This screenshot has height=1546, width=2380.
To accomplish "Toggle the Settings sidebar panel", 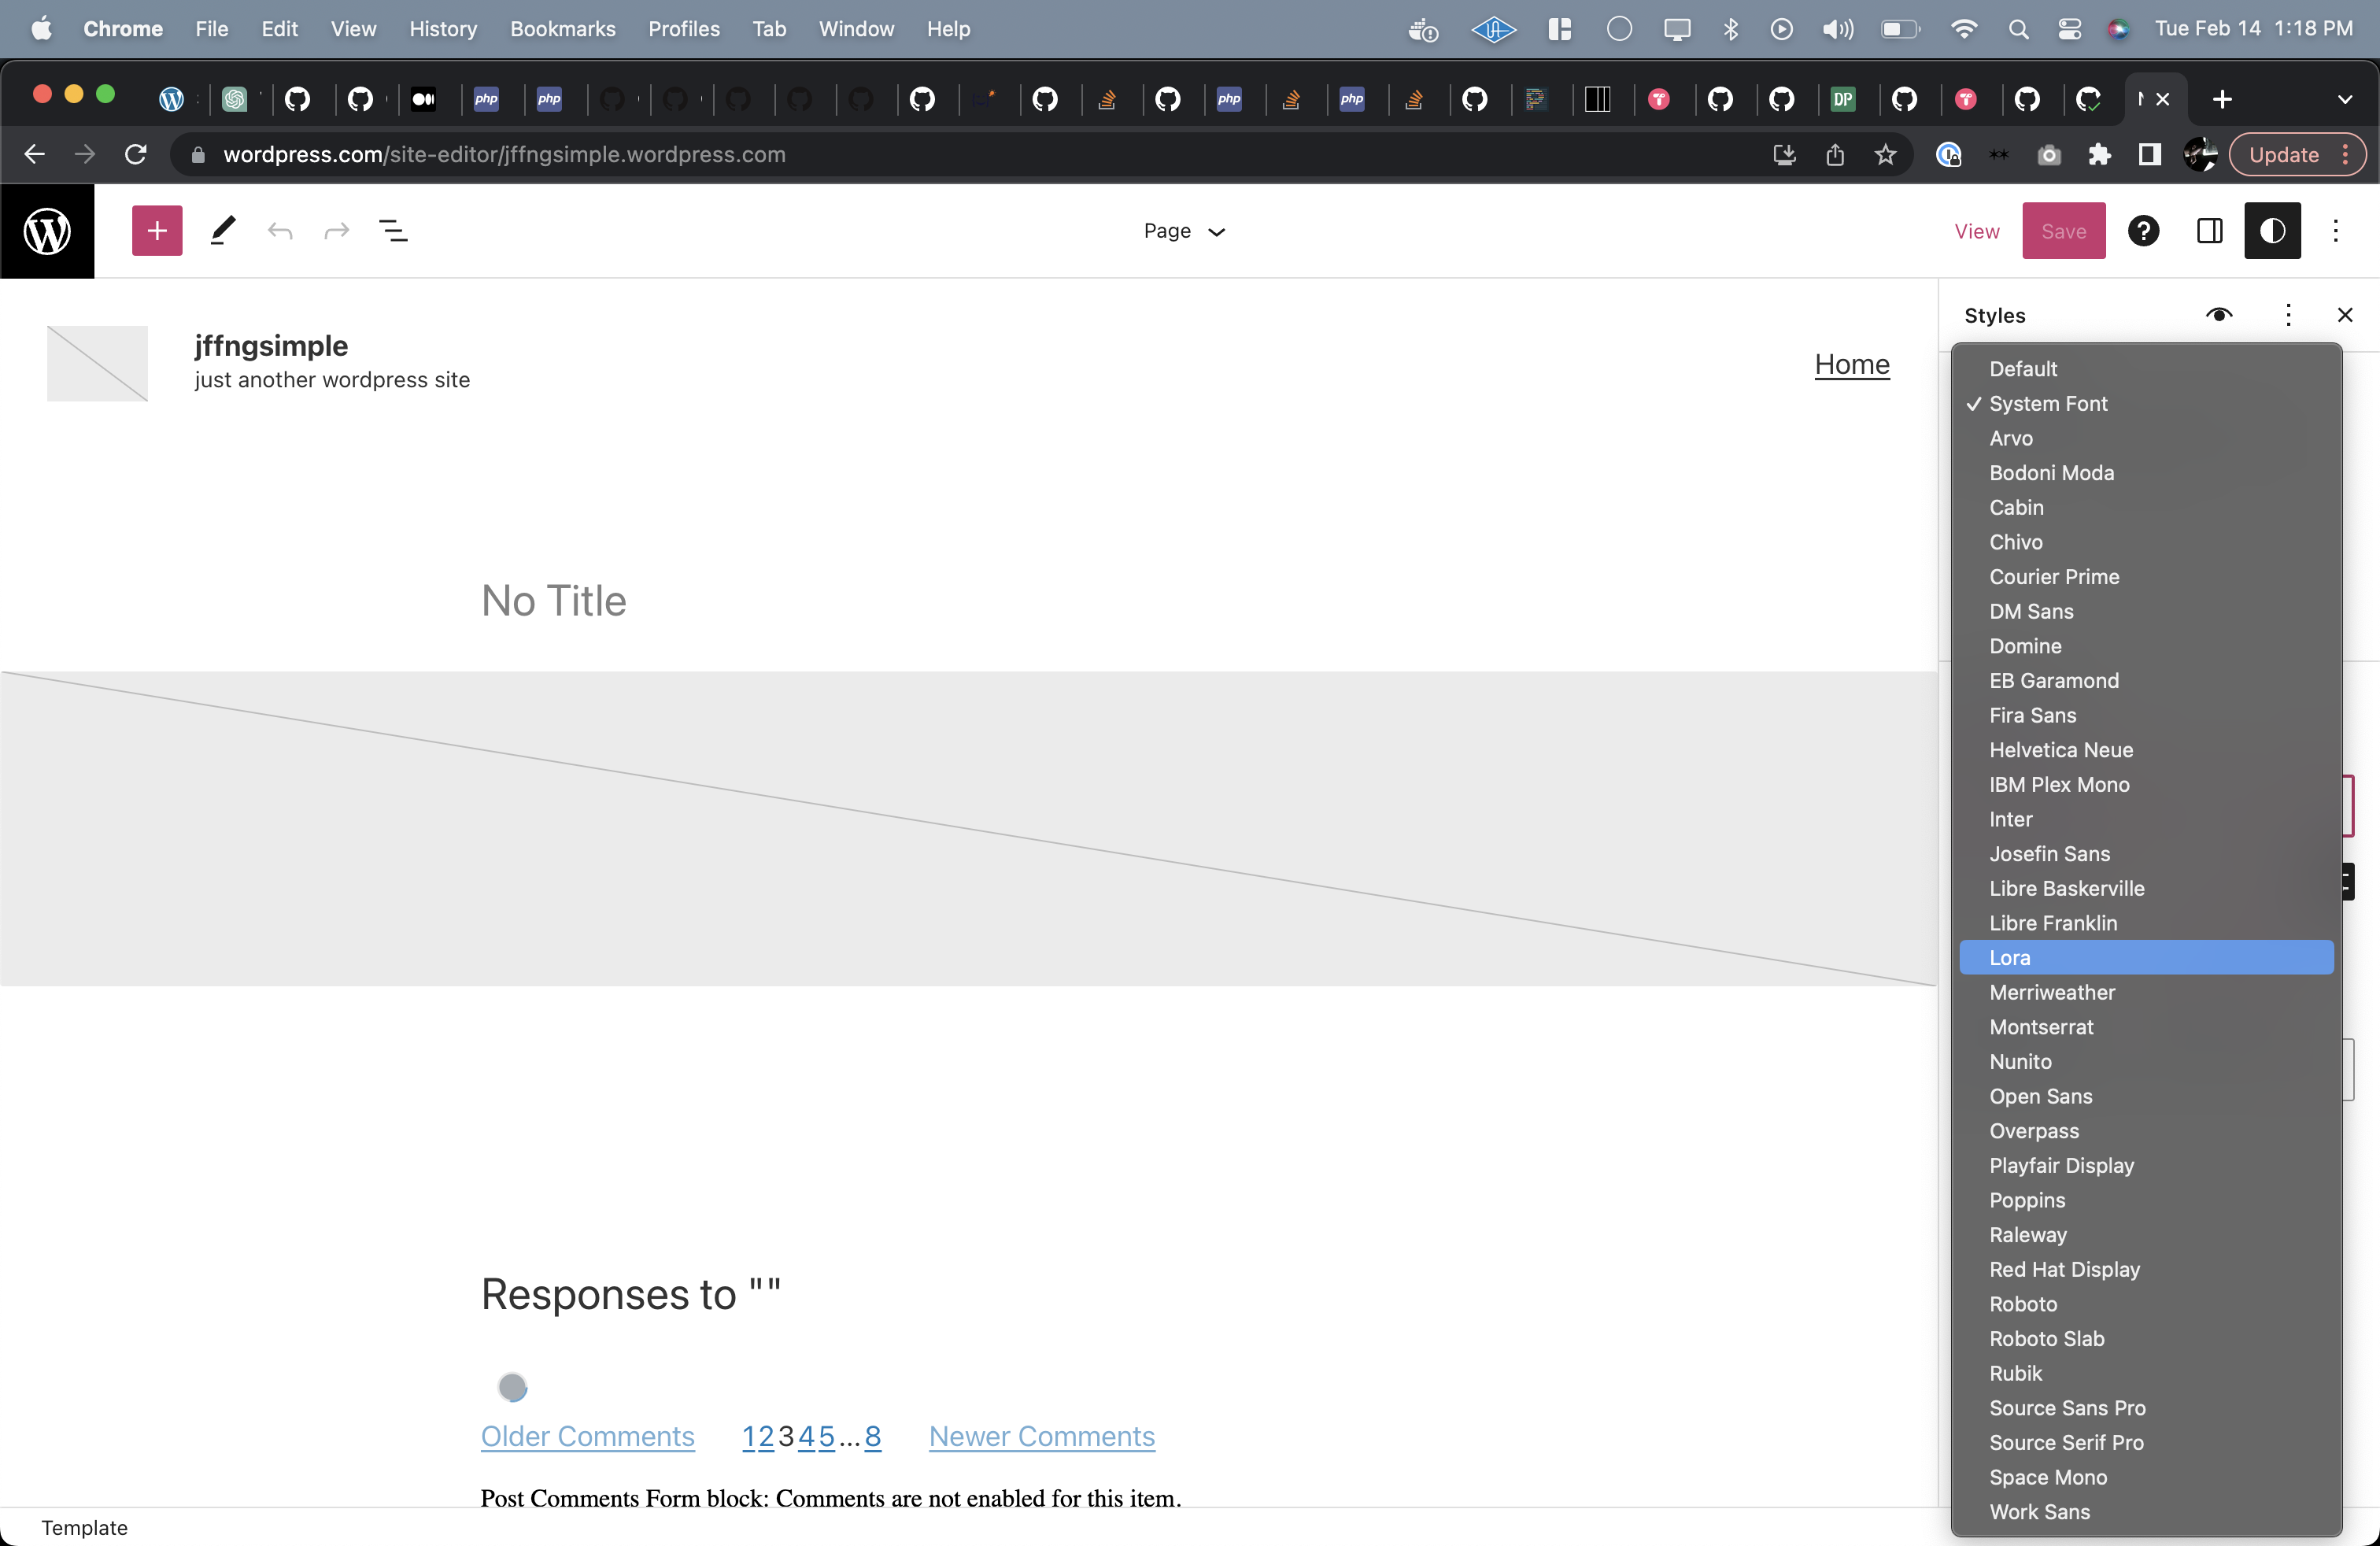I will [2209, 230].
